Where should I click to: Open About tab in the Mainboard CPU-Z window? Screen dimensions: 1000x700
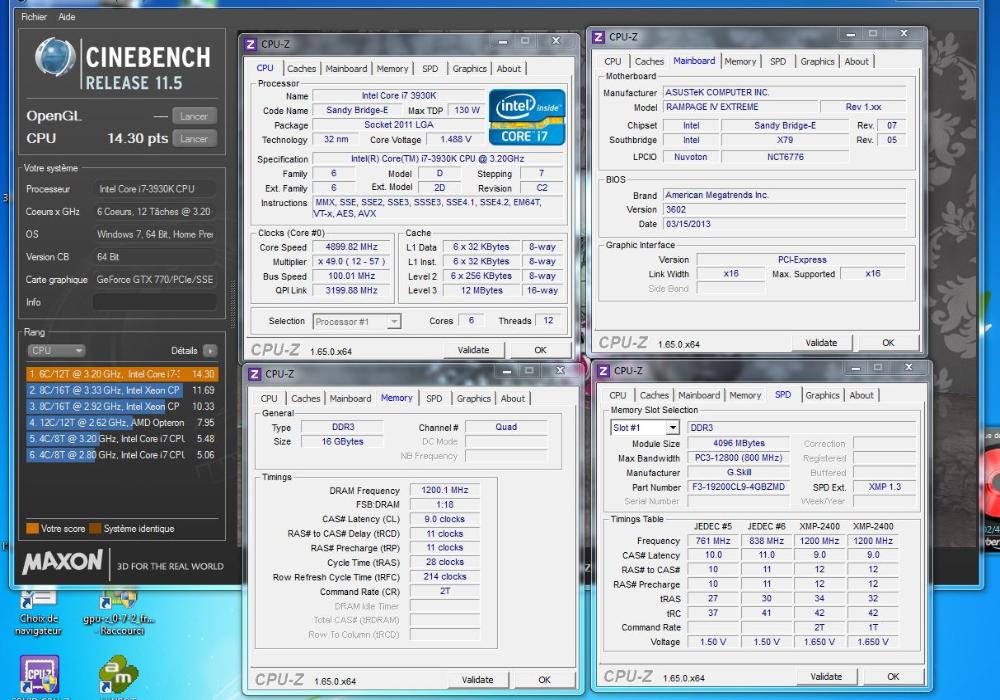click(x=857, y=61)
